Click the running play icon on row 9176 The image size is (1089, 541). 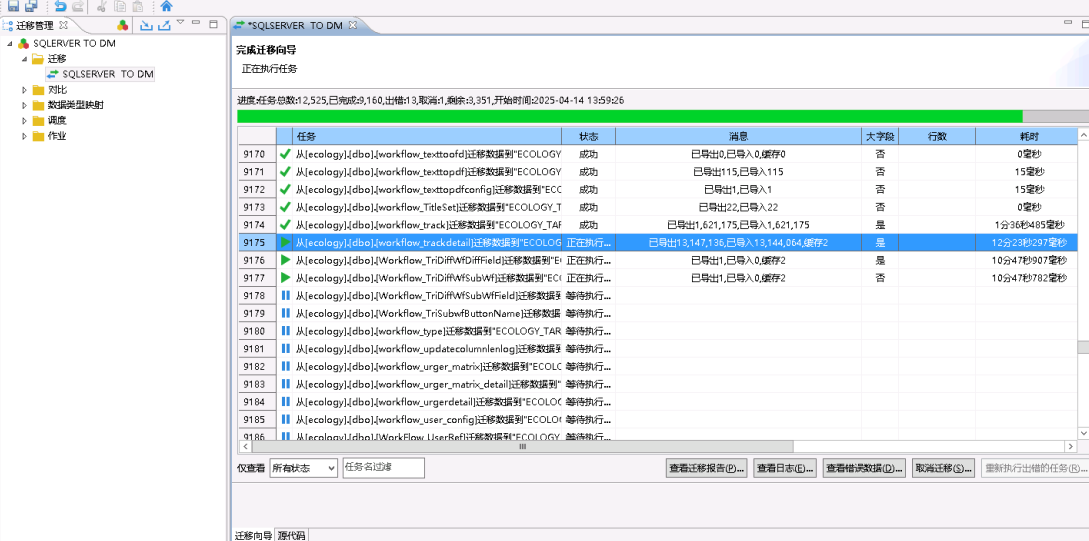(x=285, y=260)
